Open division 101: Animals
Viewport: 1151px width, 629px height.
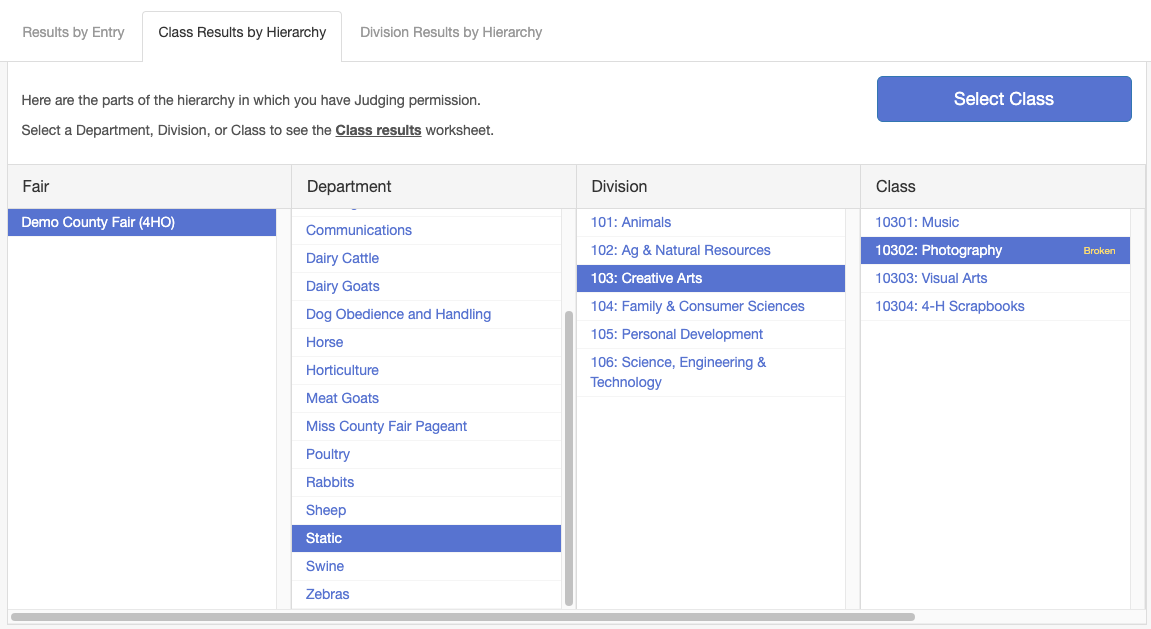pos(630,222)
